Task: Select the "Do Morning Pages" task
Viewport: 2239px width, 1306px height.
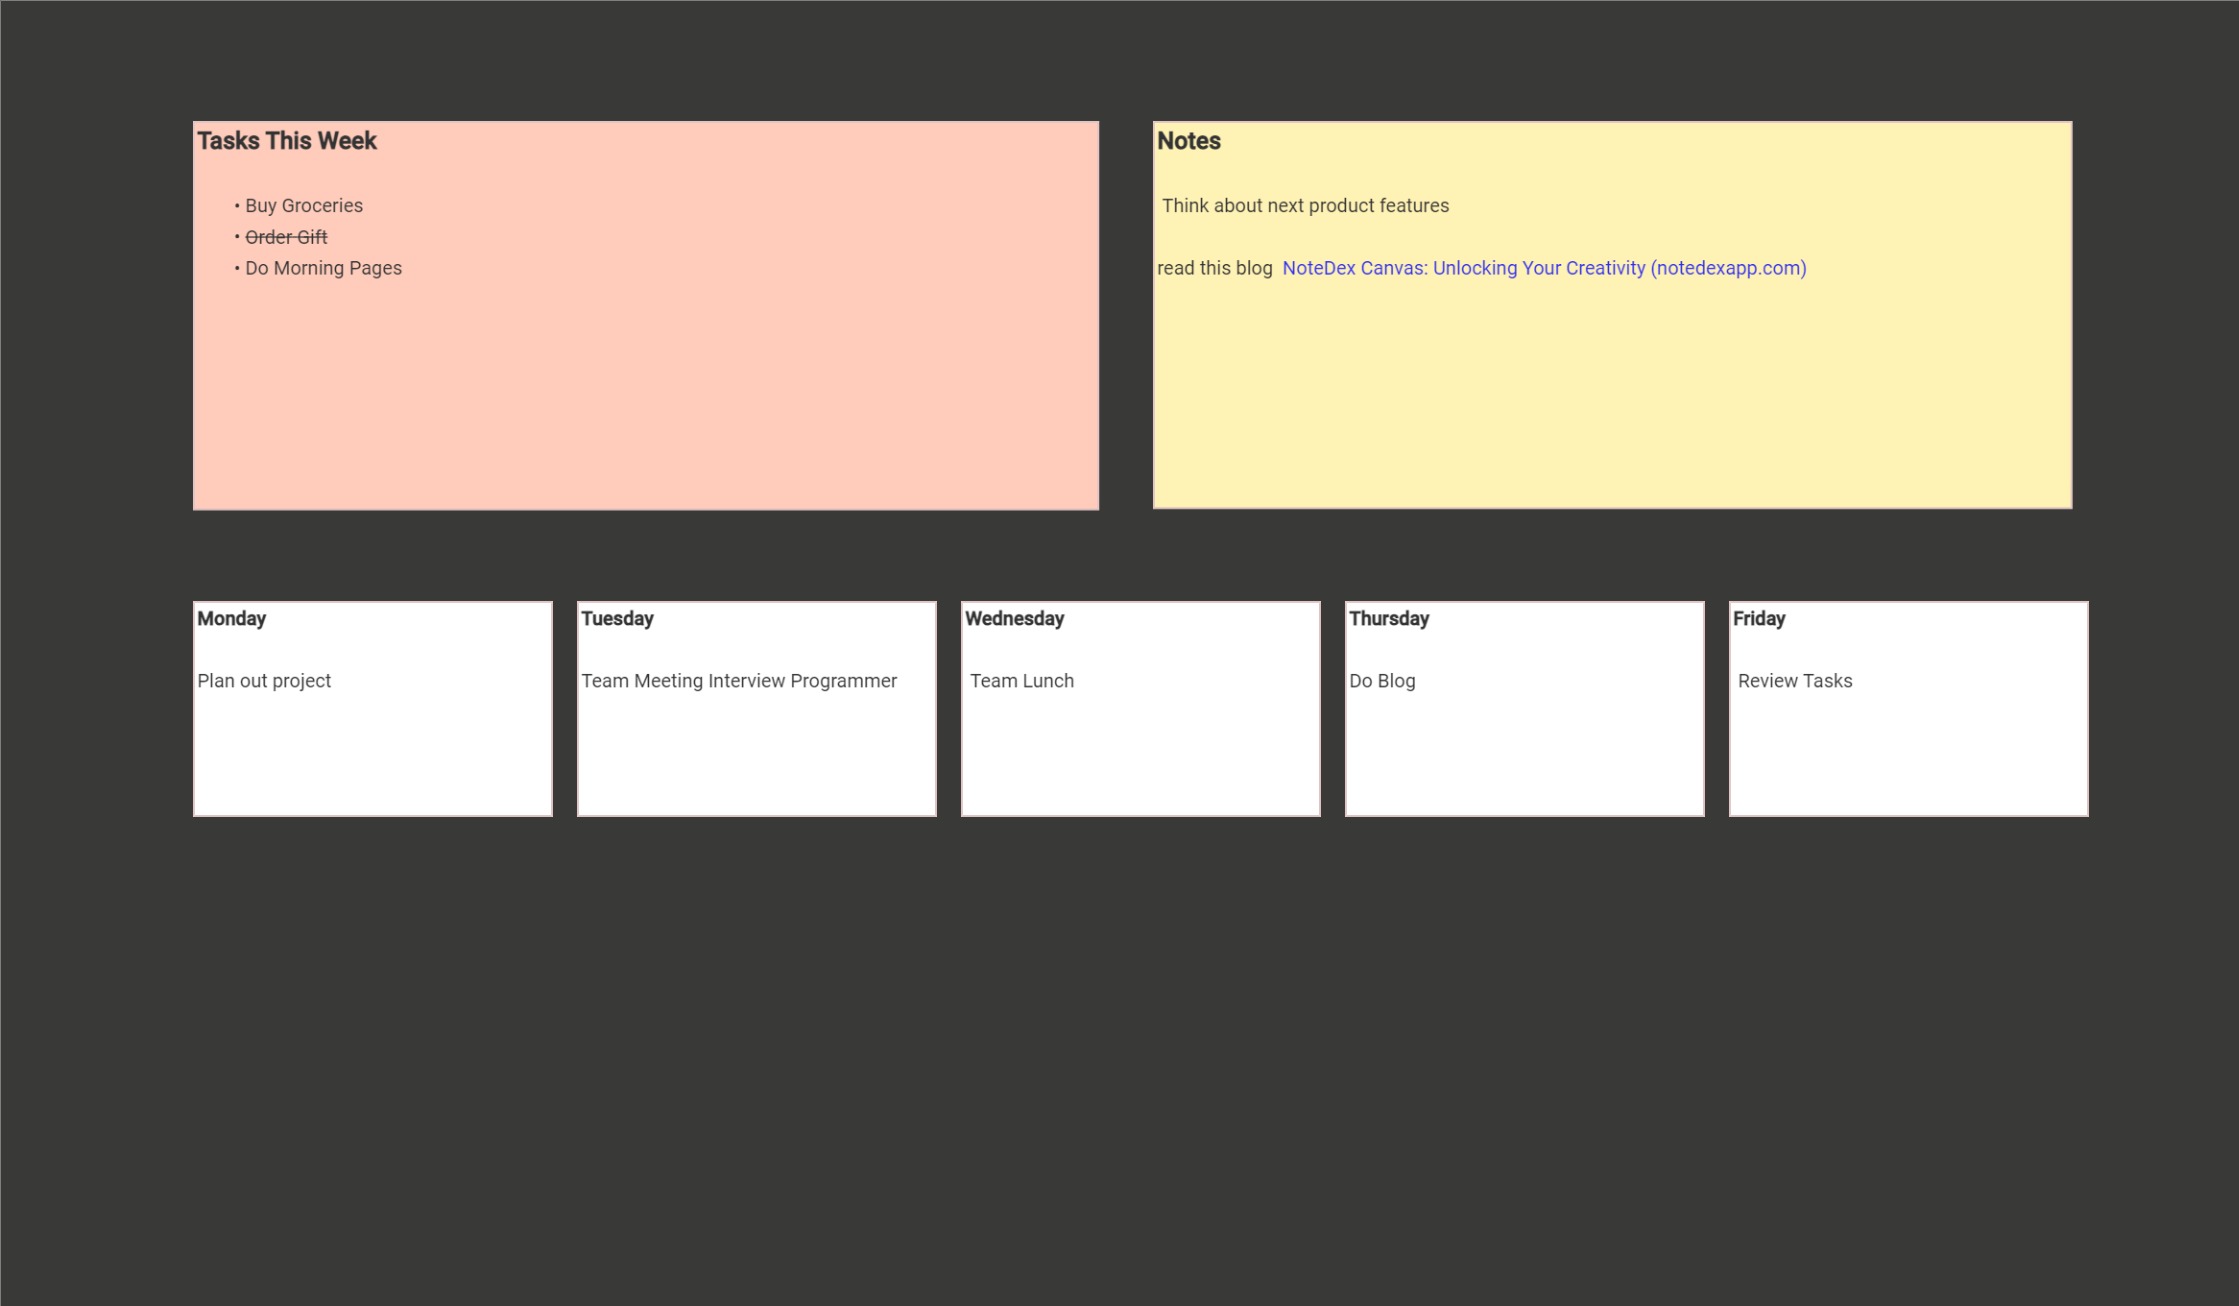Action: [x=323, y=268]
